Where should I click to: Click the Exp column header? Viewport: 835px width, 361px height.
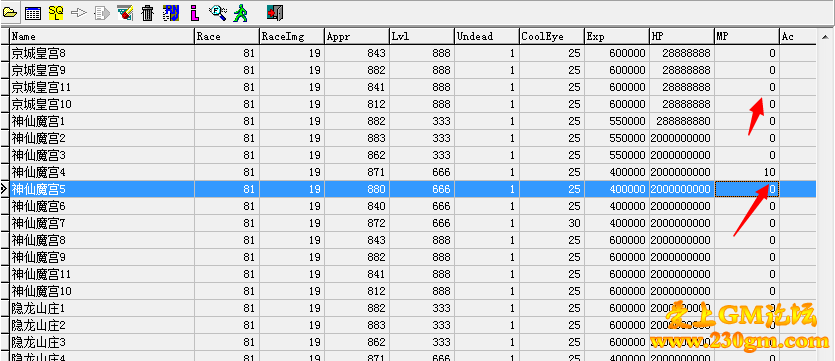617,37
